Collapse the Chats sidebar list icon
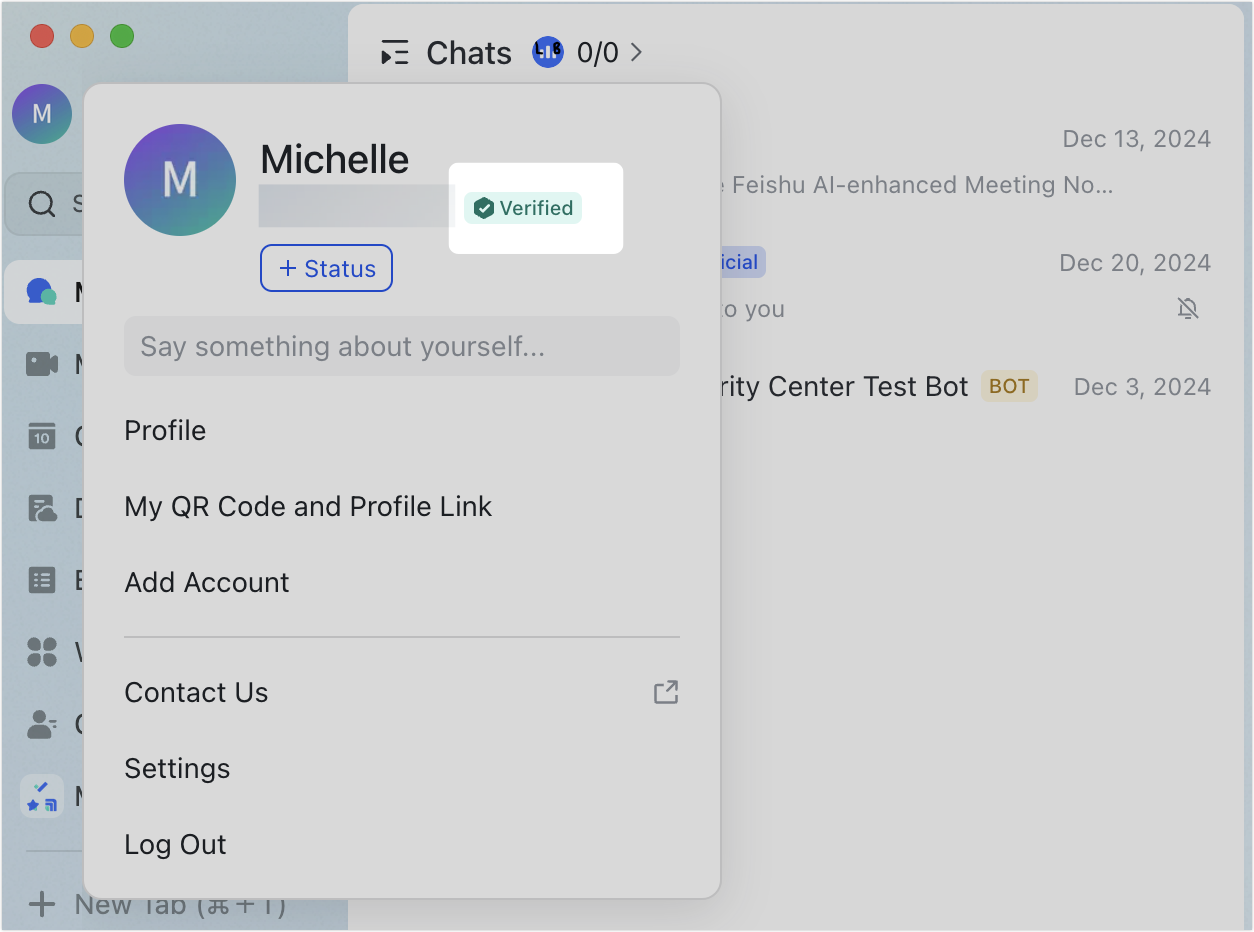 pyautogui.click(x=395, y=53)
